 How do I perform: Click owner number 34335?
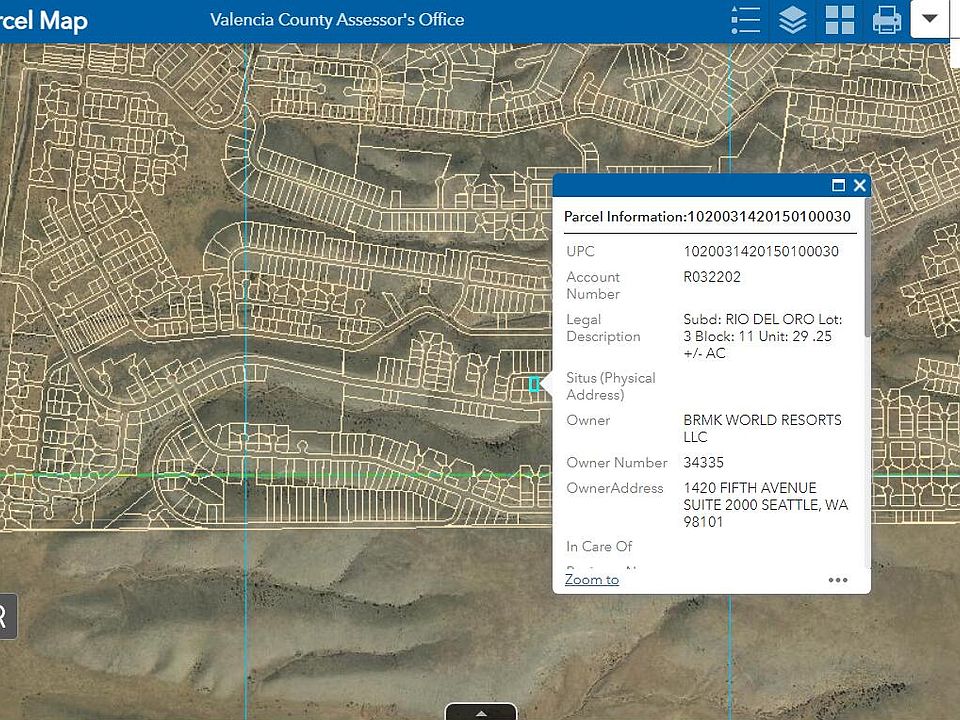[703, 462]
